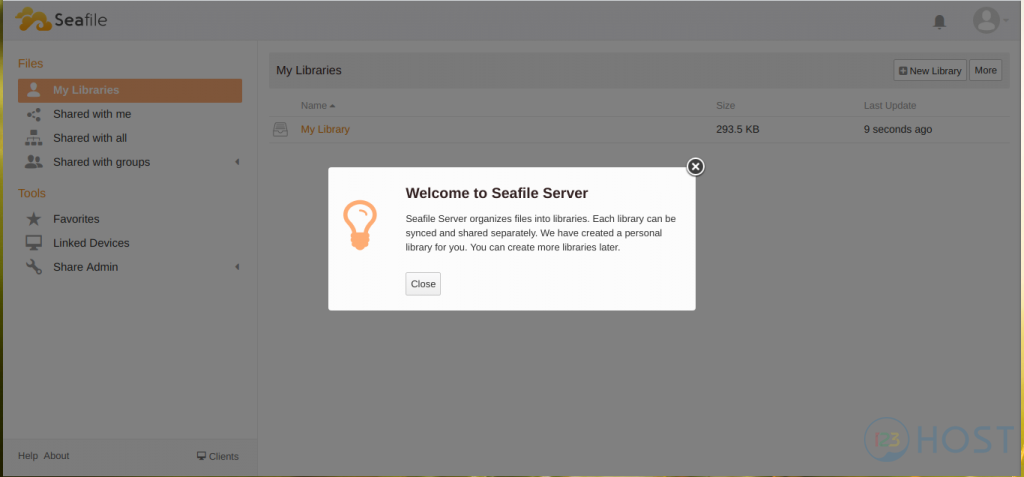Click the New Library button

tap(930, 71)
